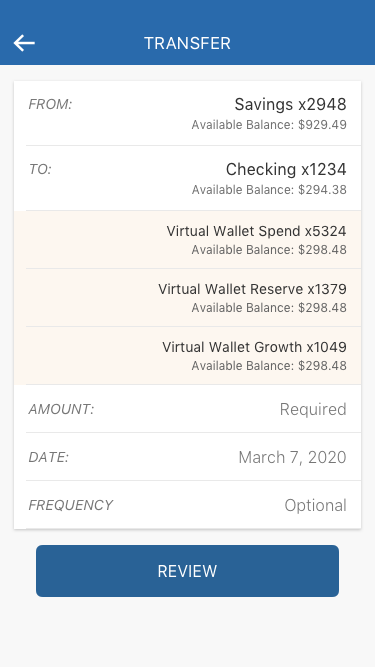375x667 pixels.
Task: Tap the back arrow icon
Action: (24, 43)
